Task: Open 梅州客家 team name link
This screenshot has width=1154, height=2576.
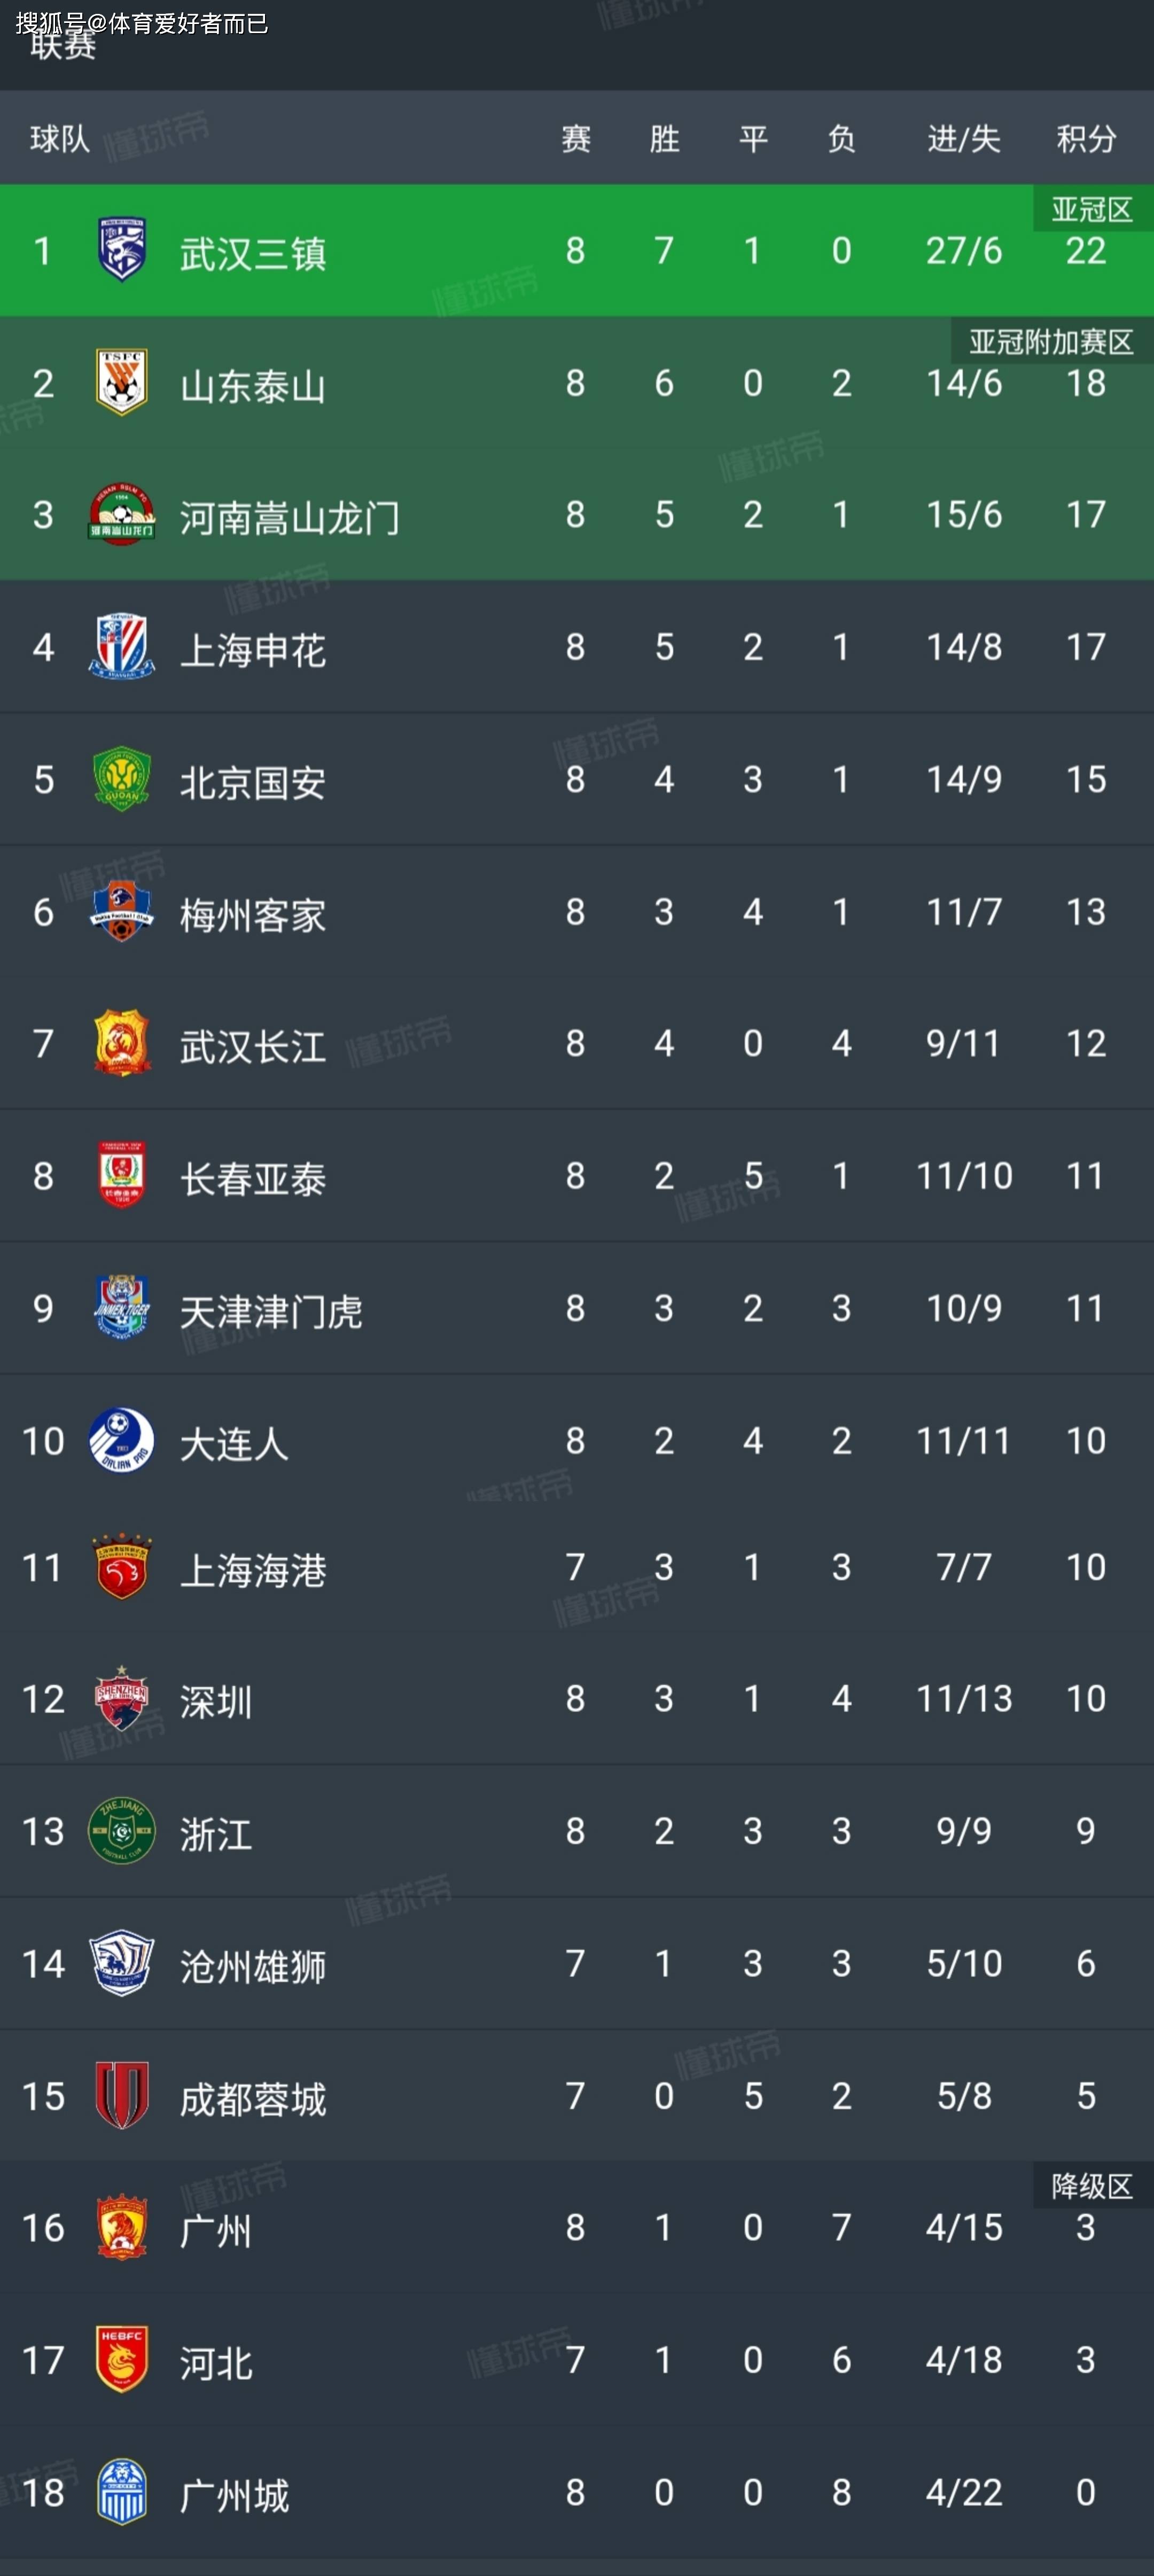Action: point(253,914)
